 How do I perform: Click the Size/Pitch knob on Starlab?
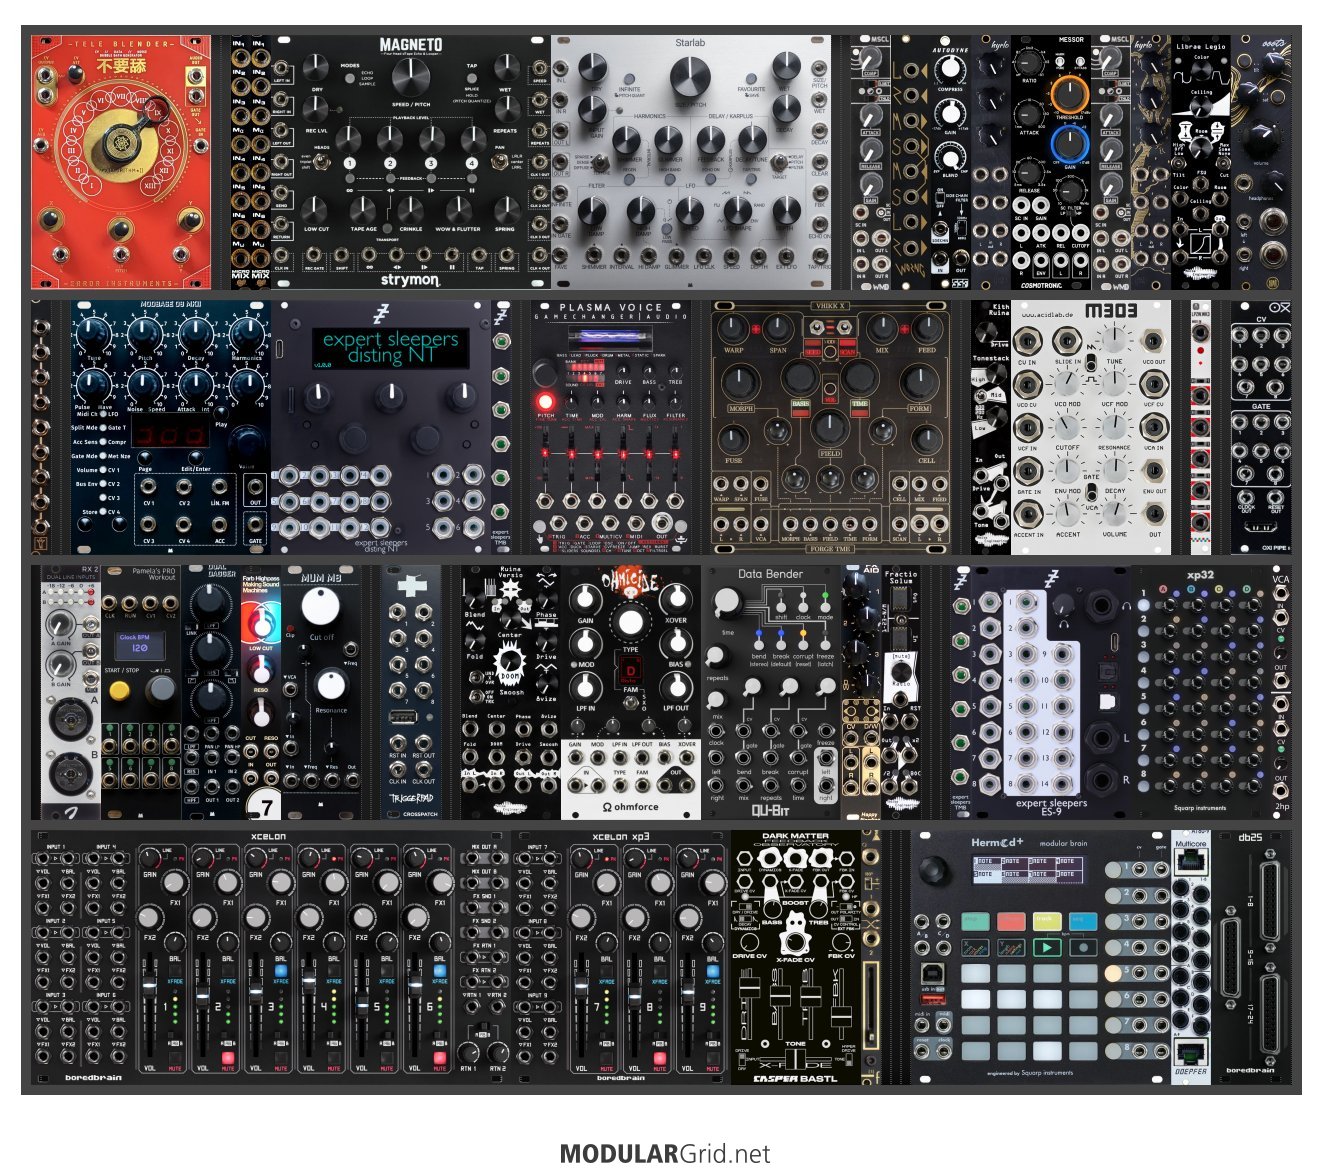pyautogui.click(x=690, y=77)
